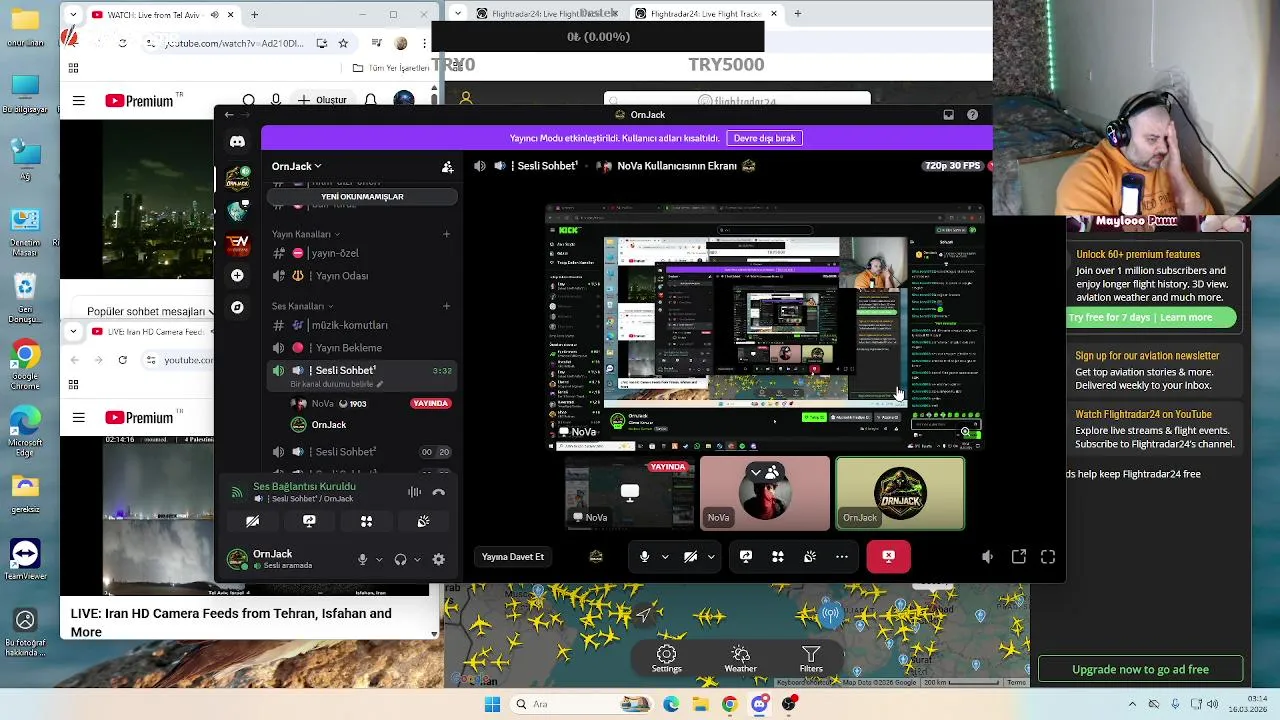
Task: Toggle camera in the call toolbar
Action: click(x=690, y=557)
